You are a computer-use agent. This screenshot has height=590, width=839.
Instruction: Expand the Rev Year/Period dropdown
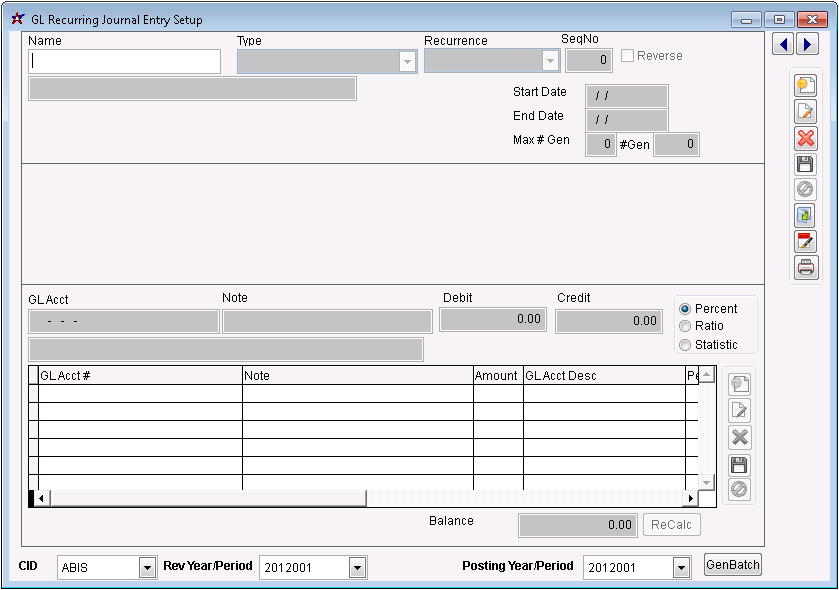point(357,568)
